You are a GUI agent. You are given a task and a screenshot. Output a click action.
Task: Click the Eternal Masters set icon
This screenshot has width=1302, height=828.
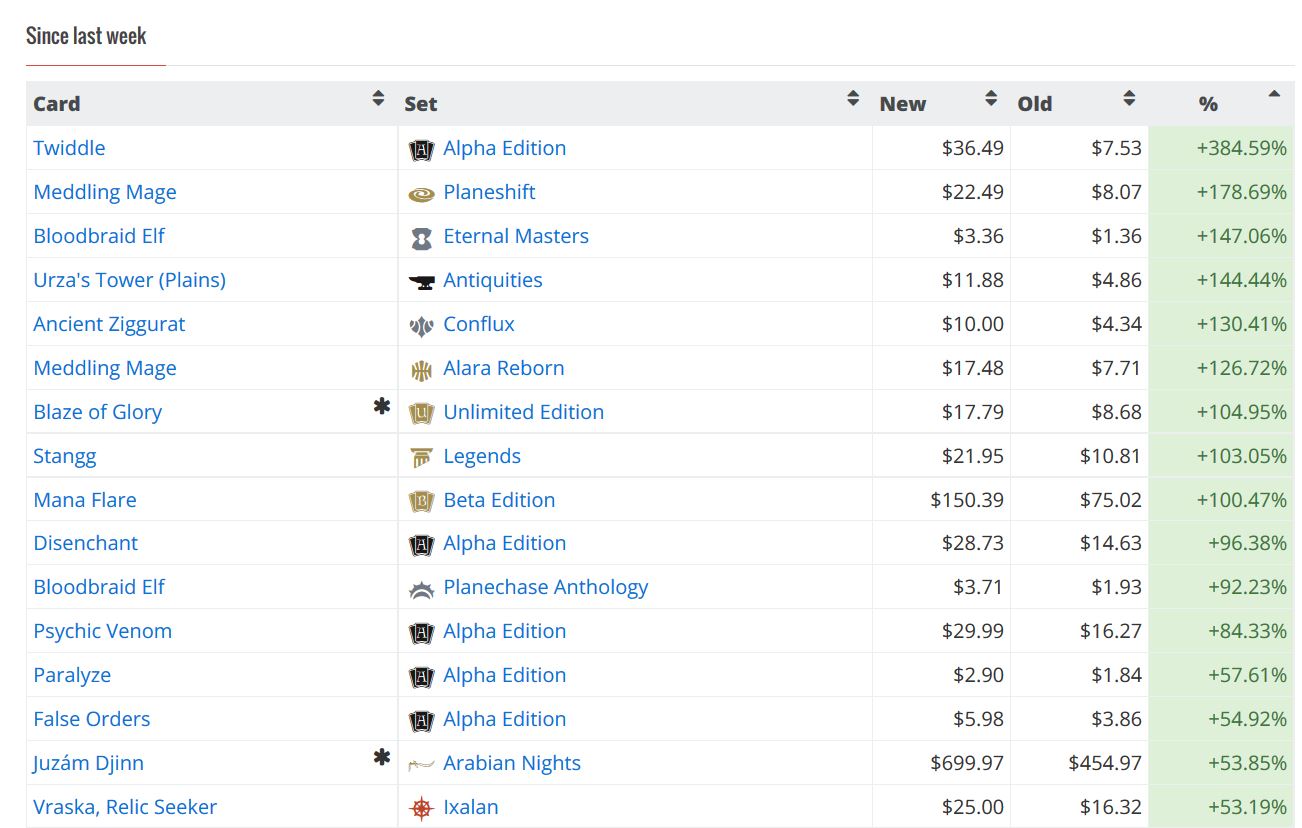coord(421,237)
